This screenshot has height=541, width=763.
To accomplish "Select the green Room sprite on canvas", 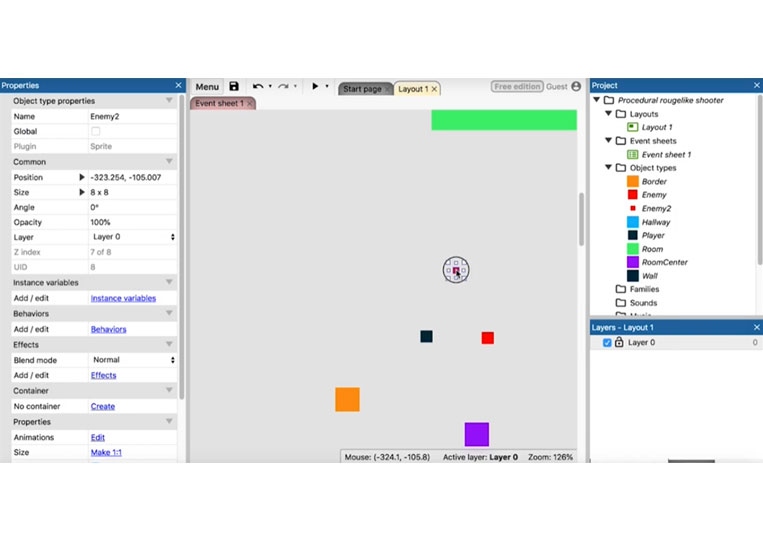I will click(504, 120).
